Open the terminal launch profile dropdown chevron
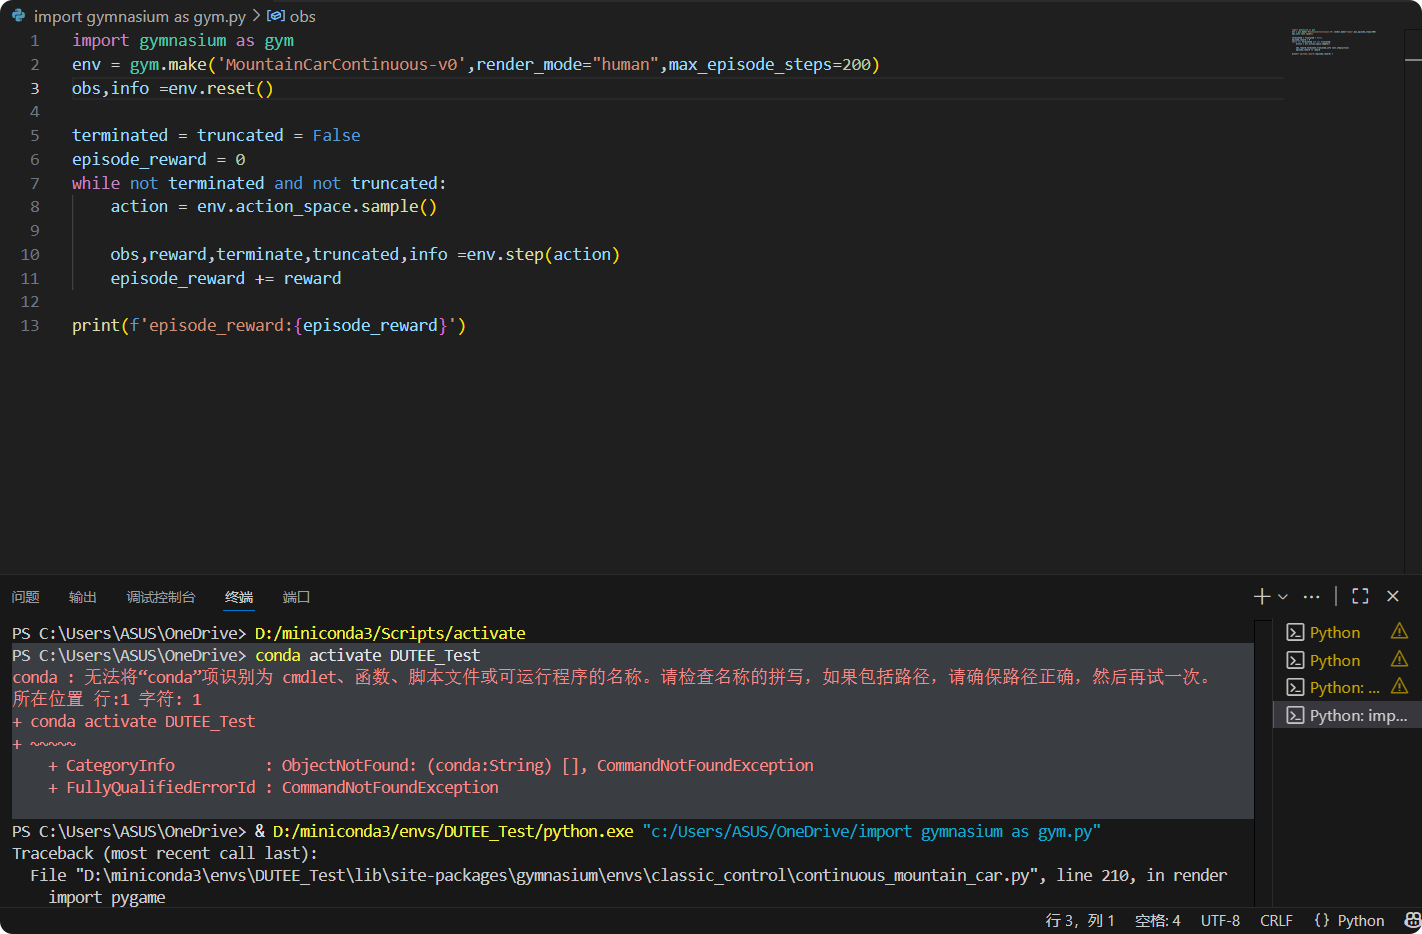The image size is (1422, 934). point(1283,596)
